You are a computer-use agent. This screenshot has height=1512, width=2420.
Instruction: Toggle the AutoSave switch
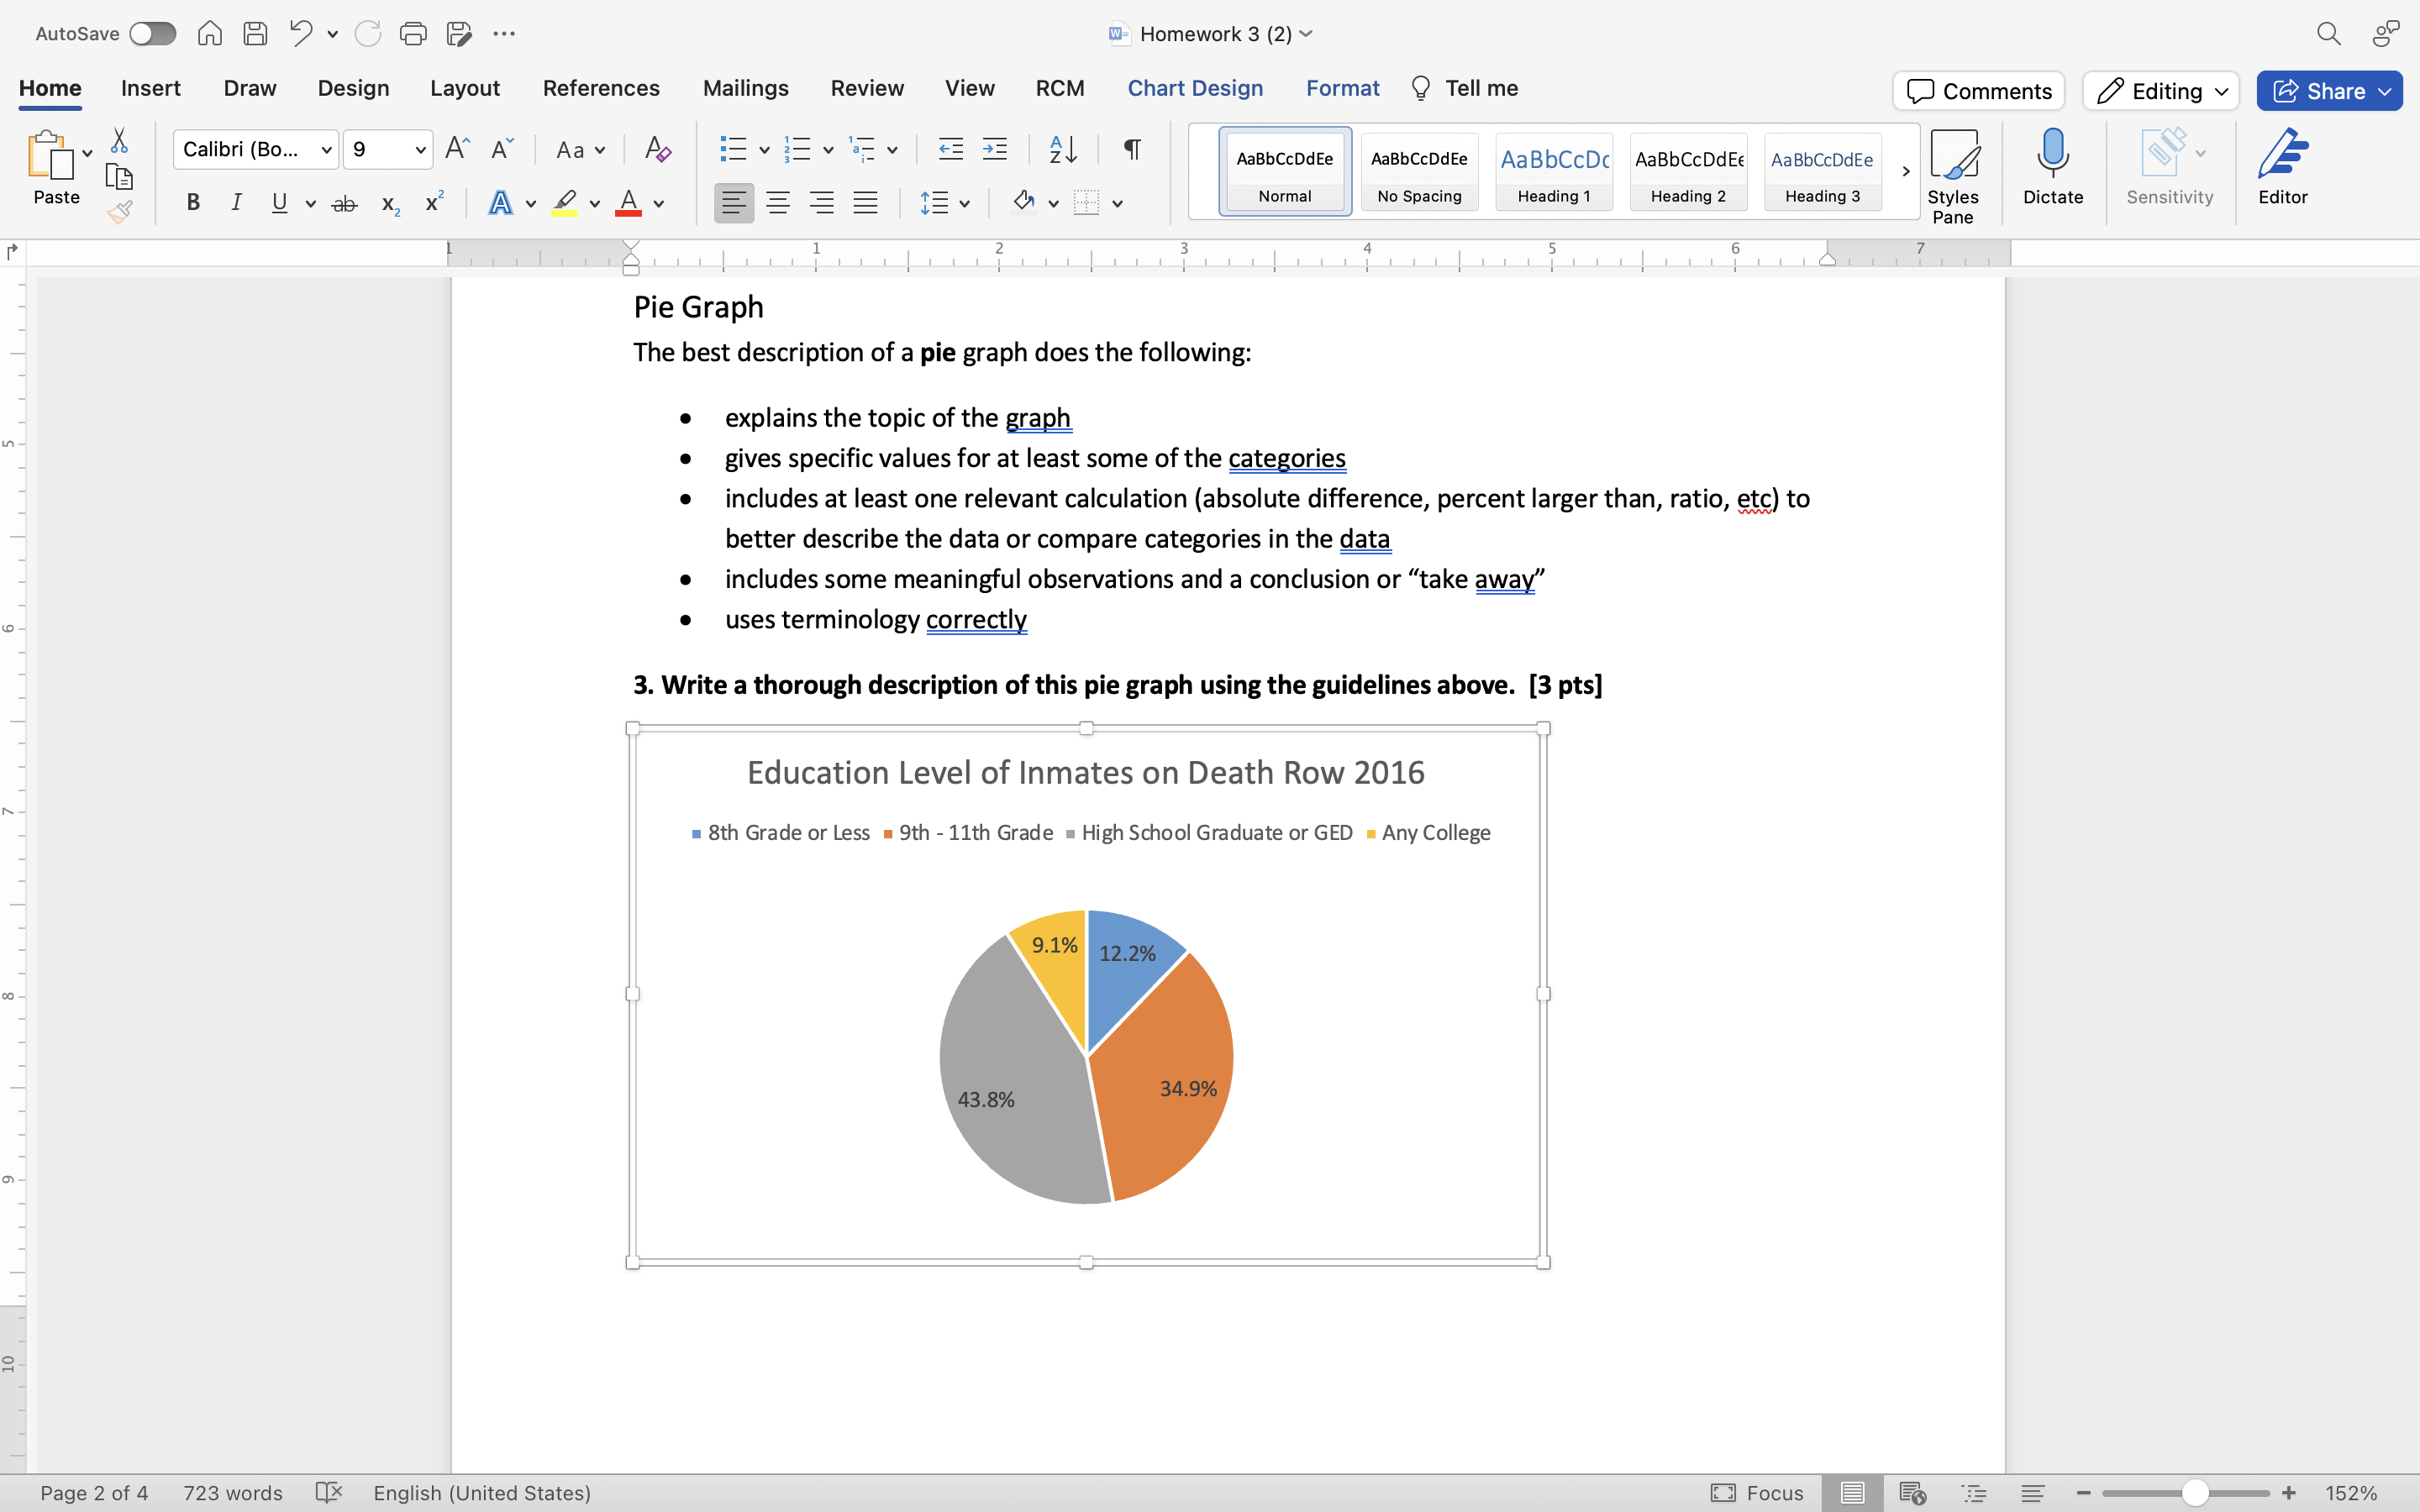[152, 34]
